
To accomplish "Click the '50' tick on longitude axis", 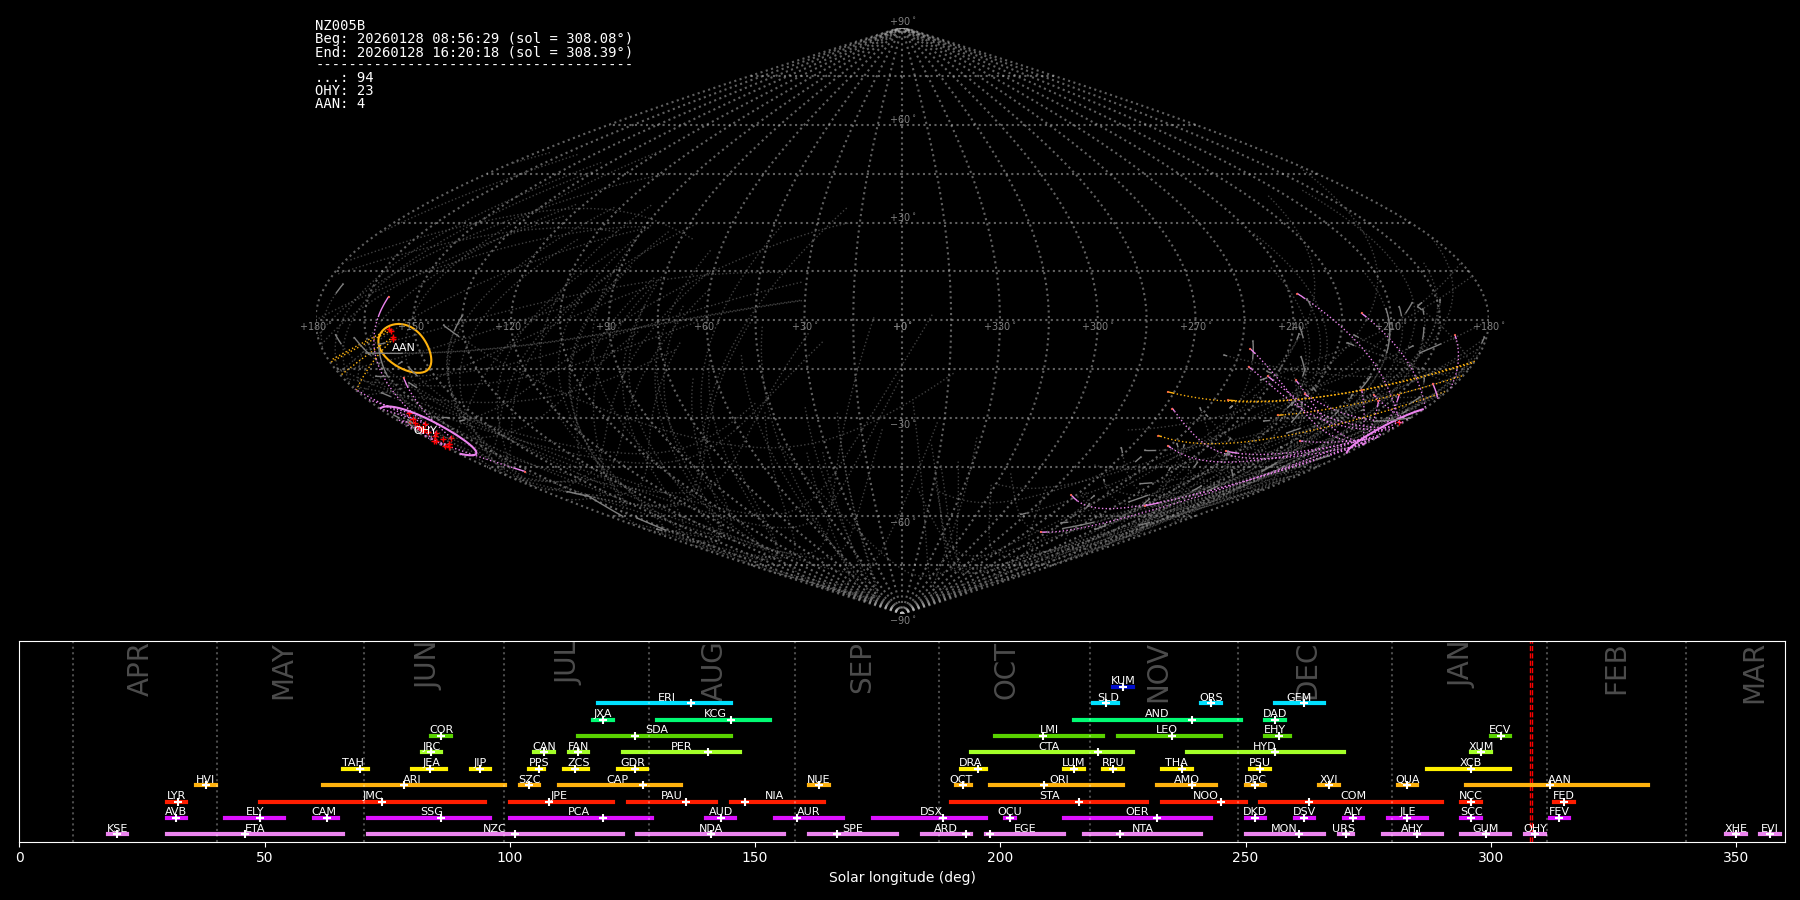I will click(x=264, y=857).
